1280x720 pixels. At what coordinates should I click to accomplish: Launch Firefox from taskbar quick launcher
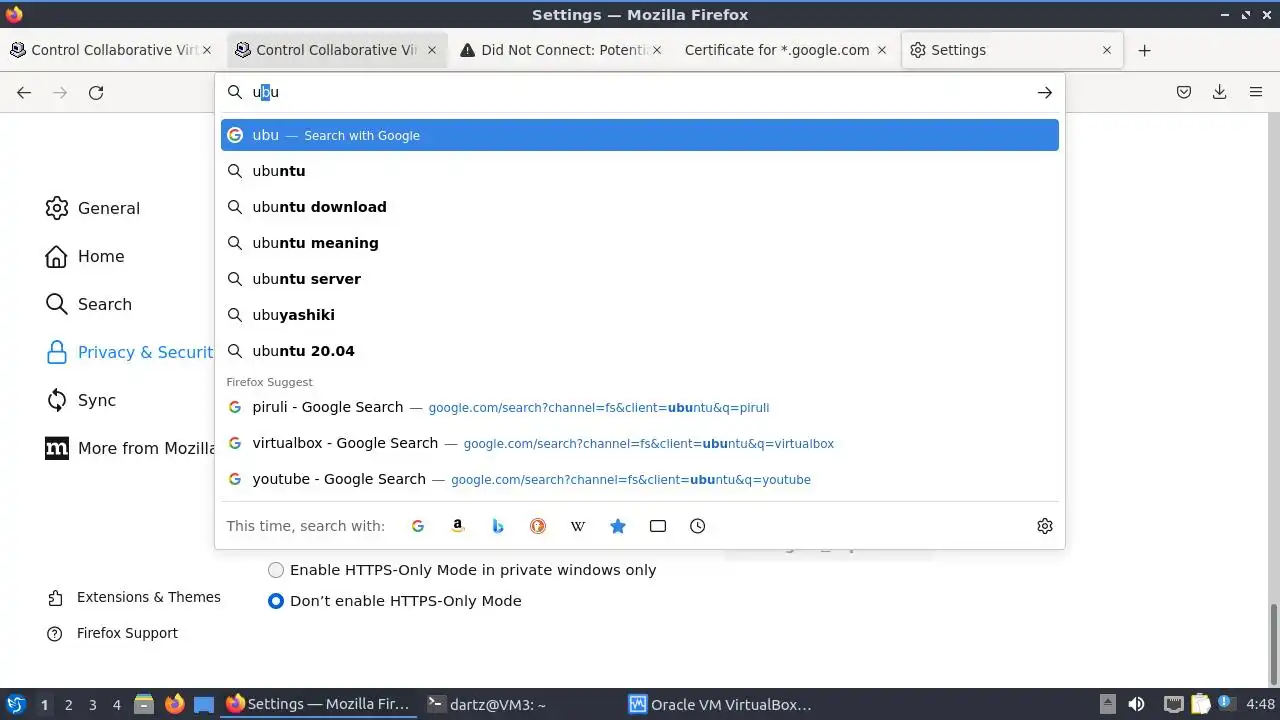pos(175,704)
